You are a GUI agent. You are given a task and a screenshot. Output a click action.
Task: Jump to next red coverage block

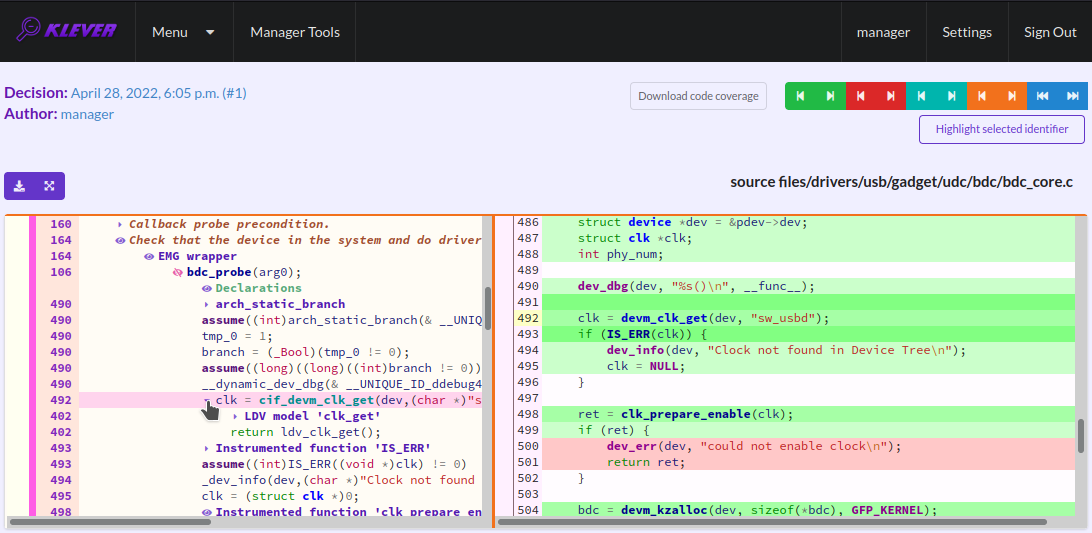click(x=891, y=96)
